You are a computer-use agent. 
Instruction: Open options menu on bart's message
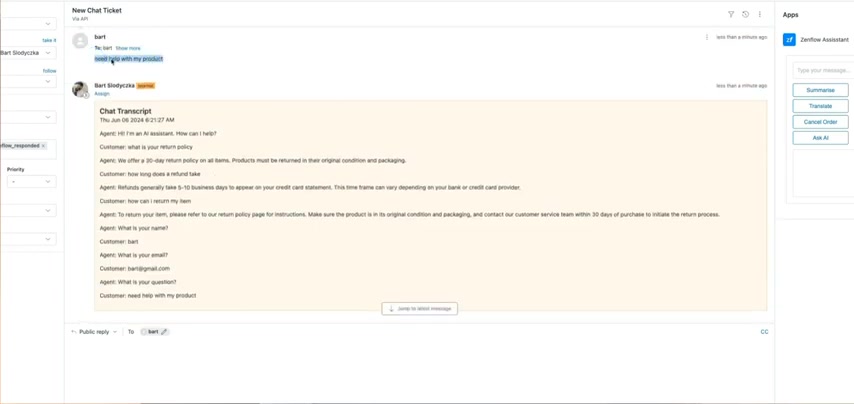click(707, 37)
